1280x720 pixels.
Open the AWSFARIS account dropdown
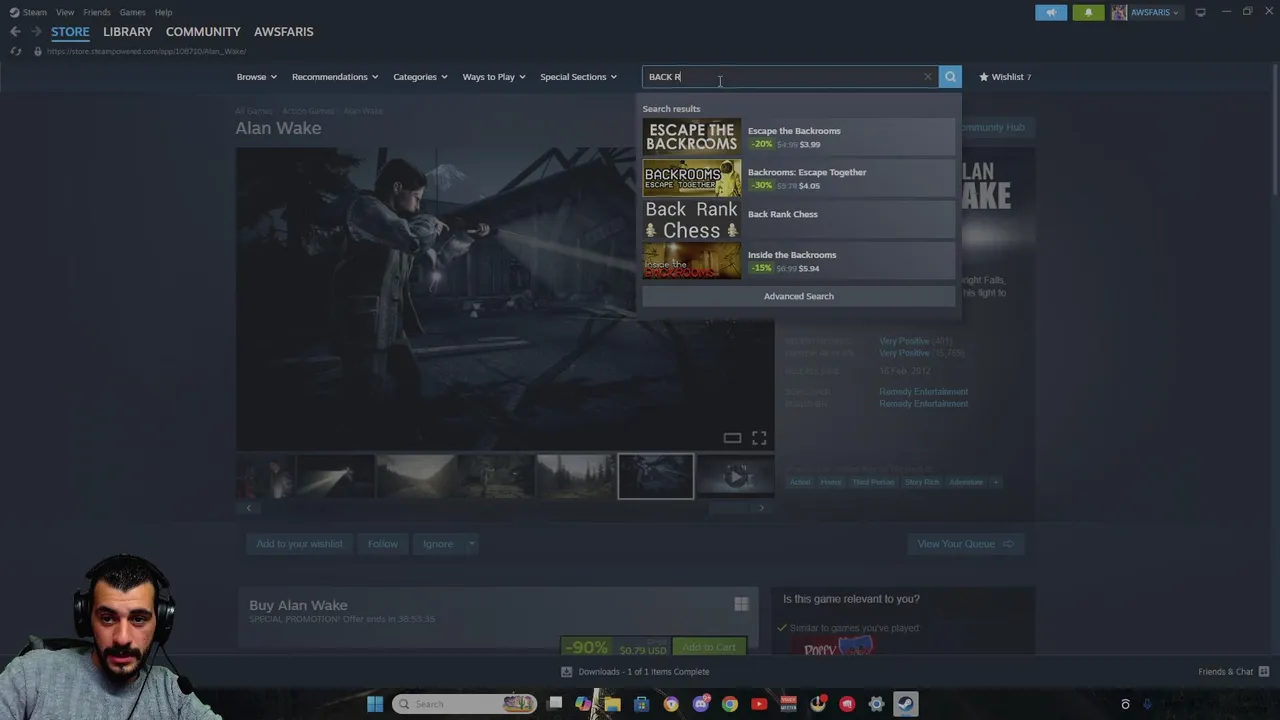tap(1146, 12)
